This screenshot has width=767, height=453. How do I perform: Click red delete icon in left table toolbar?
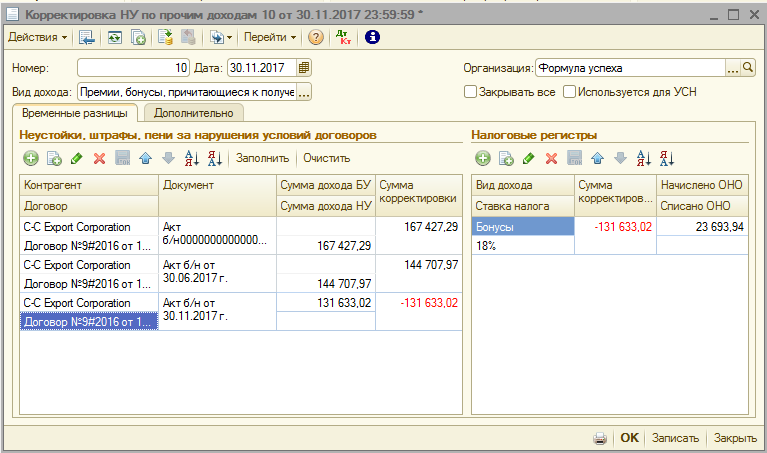[x=99, y=158]
